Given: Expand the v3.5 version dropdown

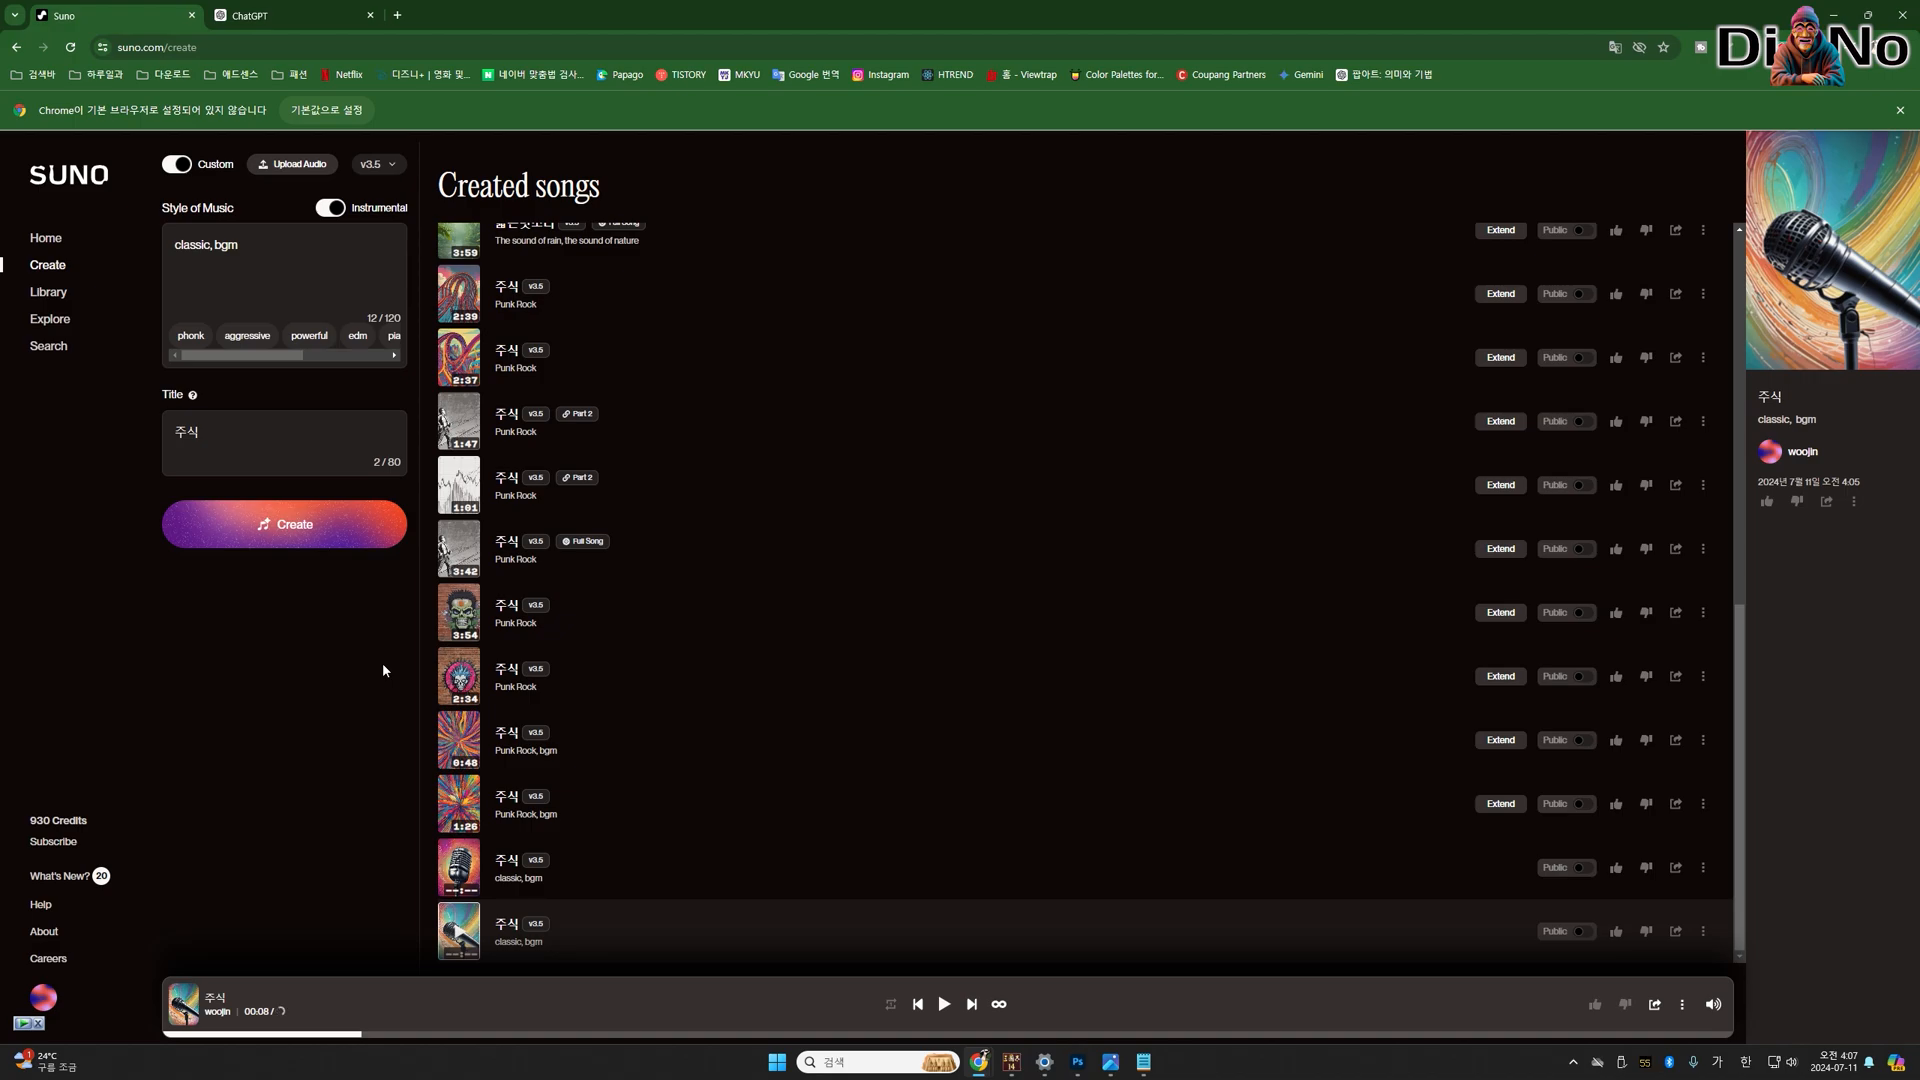Looking at the screenshot, I should (376, 164).
